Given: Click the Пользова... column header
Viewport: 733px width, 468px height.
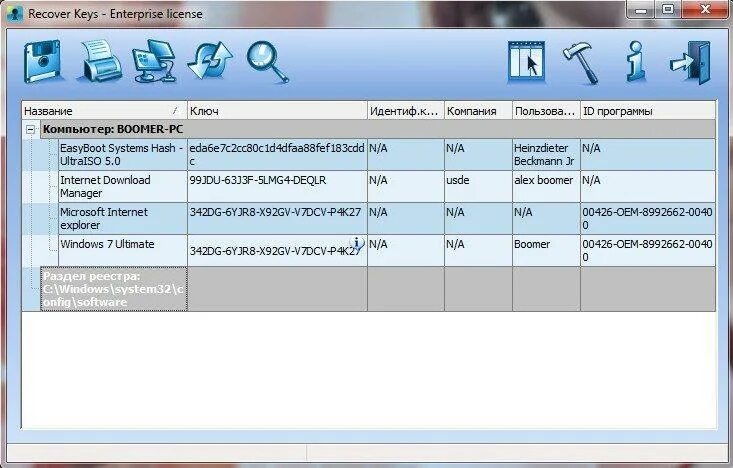Looking at the screenshot, I should [x=546, y=111].
